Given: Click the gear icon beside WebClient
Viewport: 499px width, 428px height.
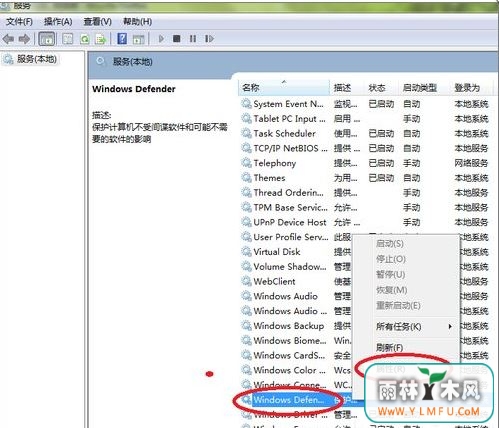Looking at the screenshot, I should (246, 281).
